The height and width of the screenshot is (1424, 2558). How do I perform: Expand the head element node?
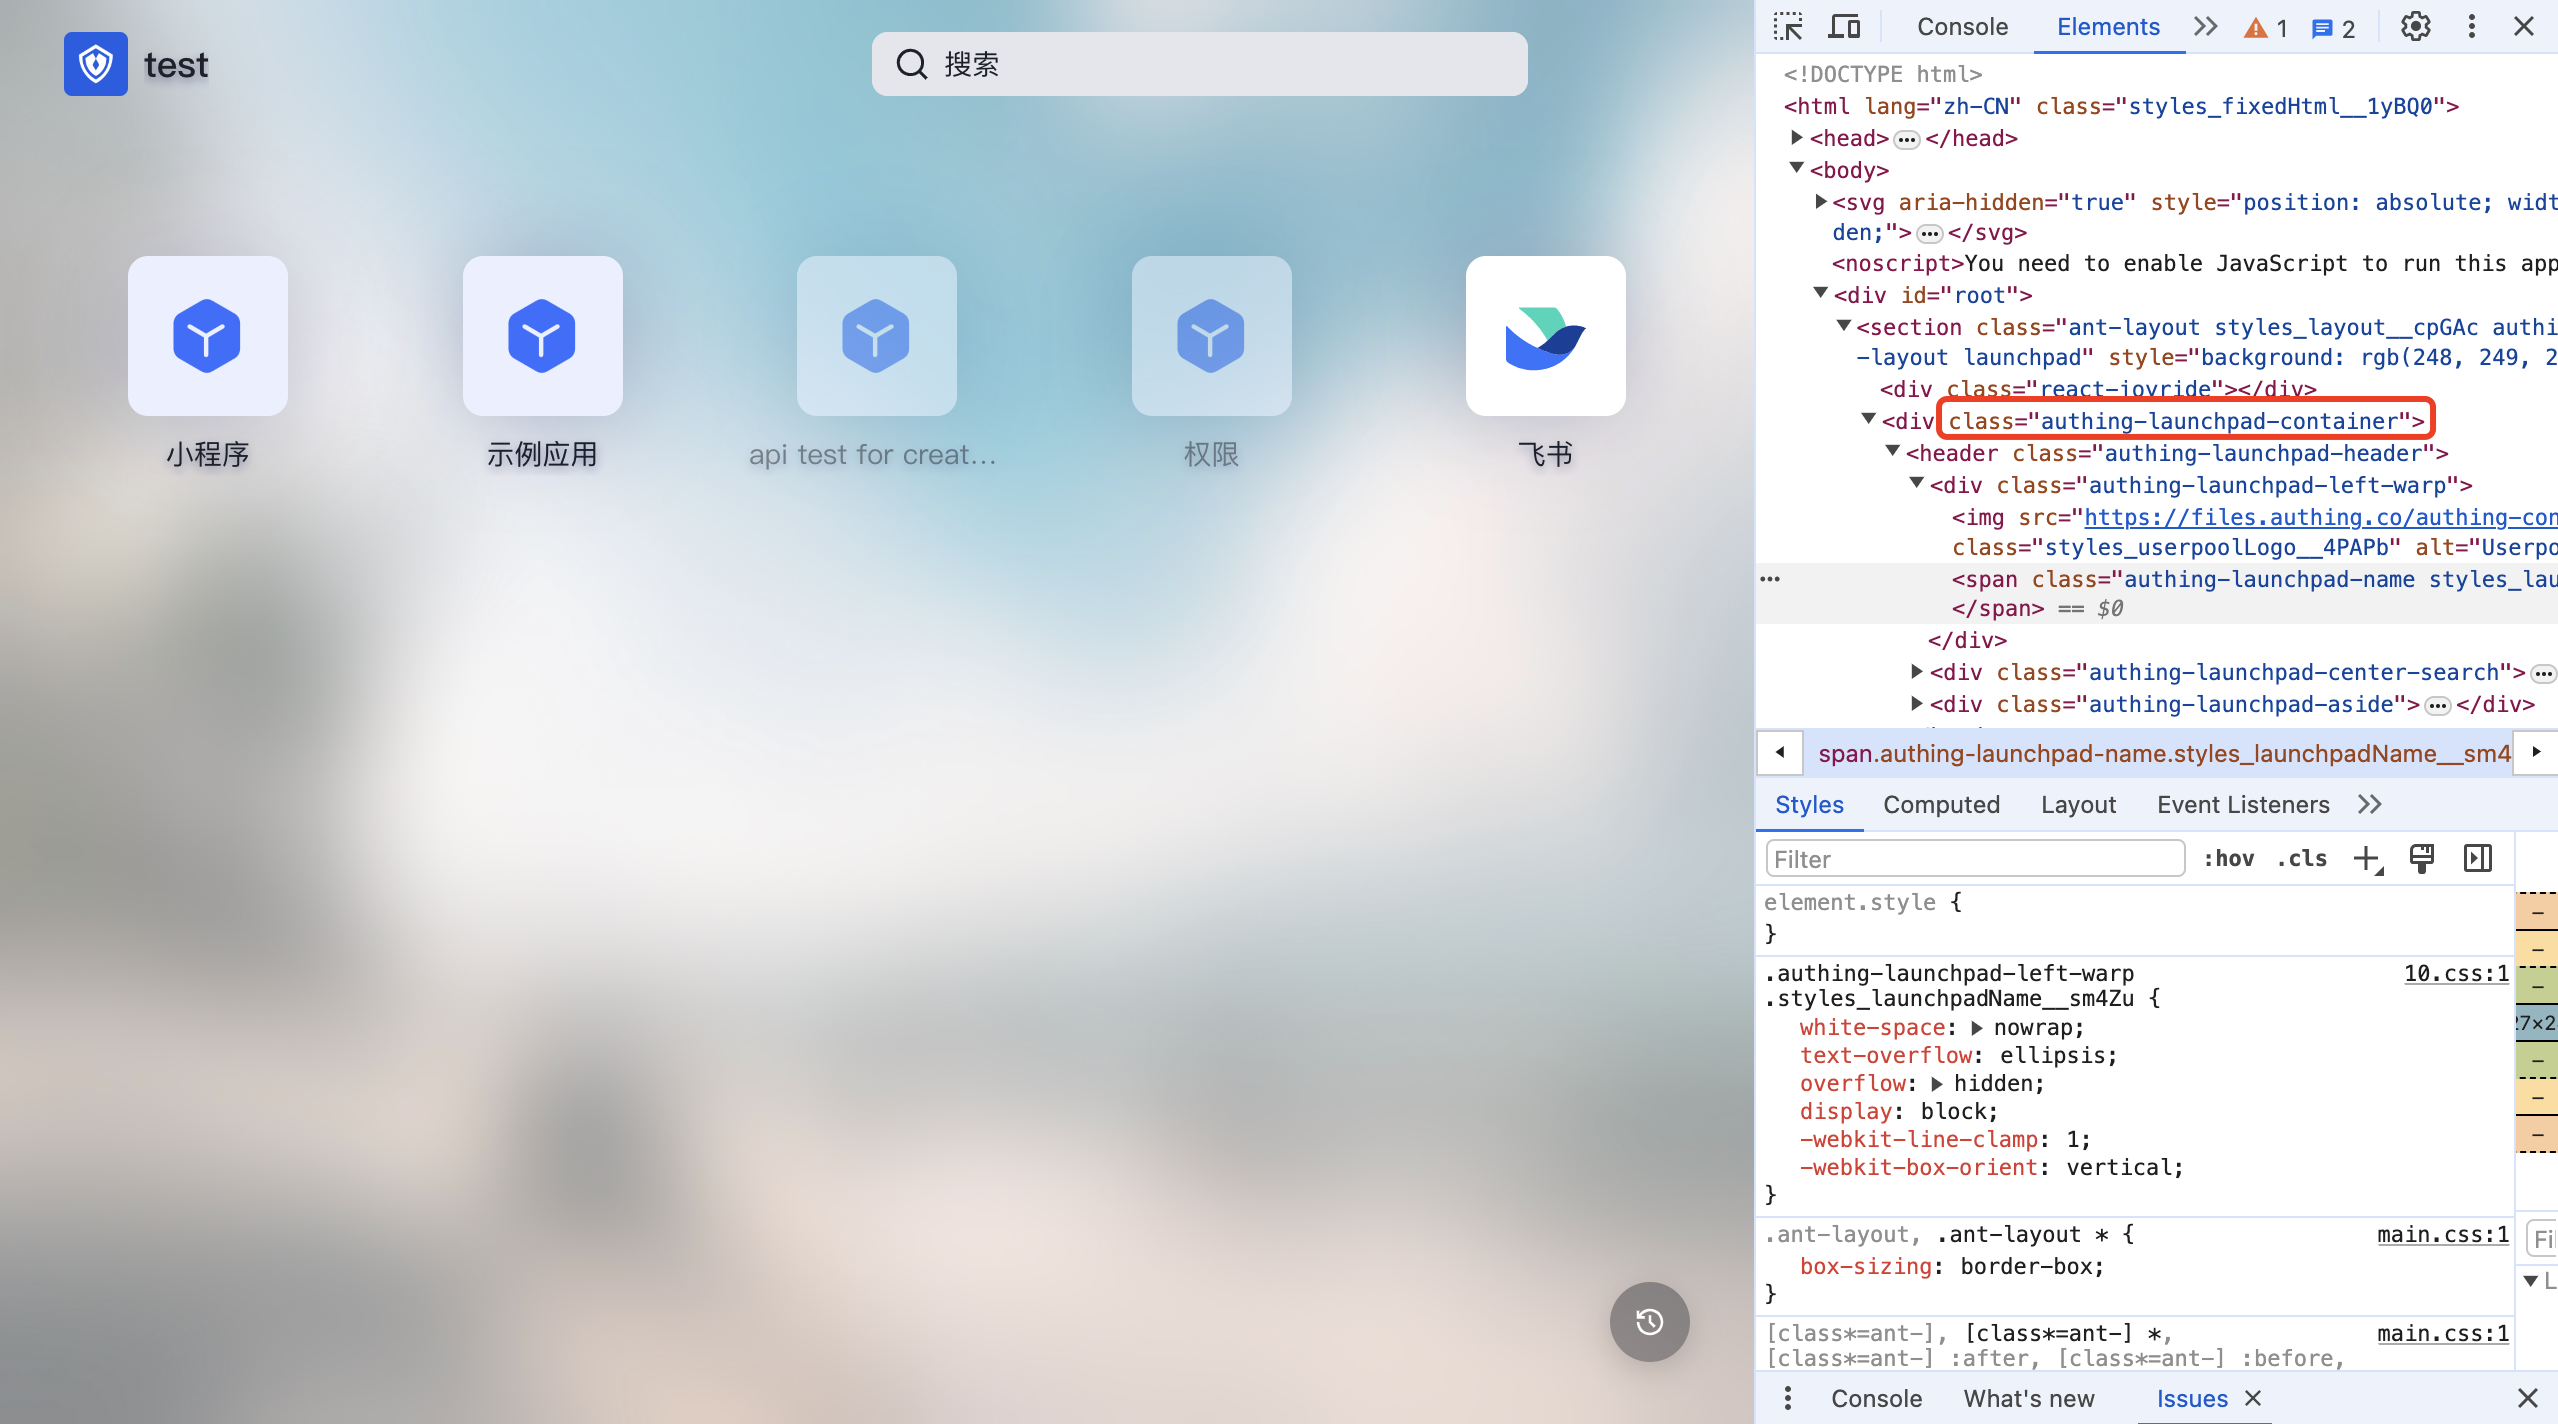[1797, 138]
